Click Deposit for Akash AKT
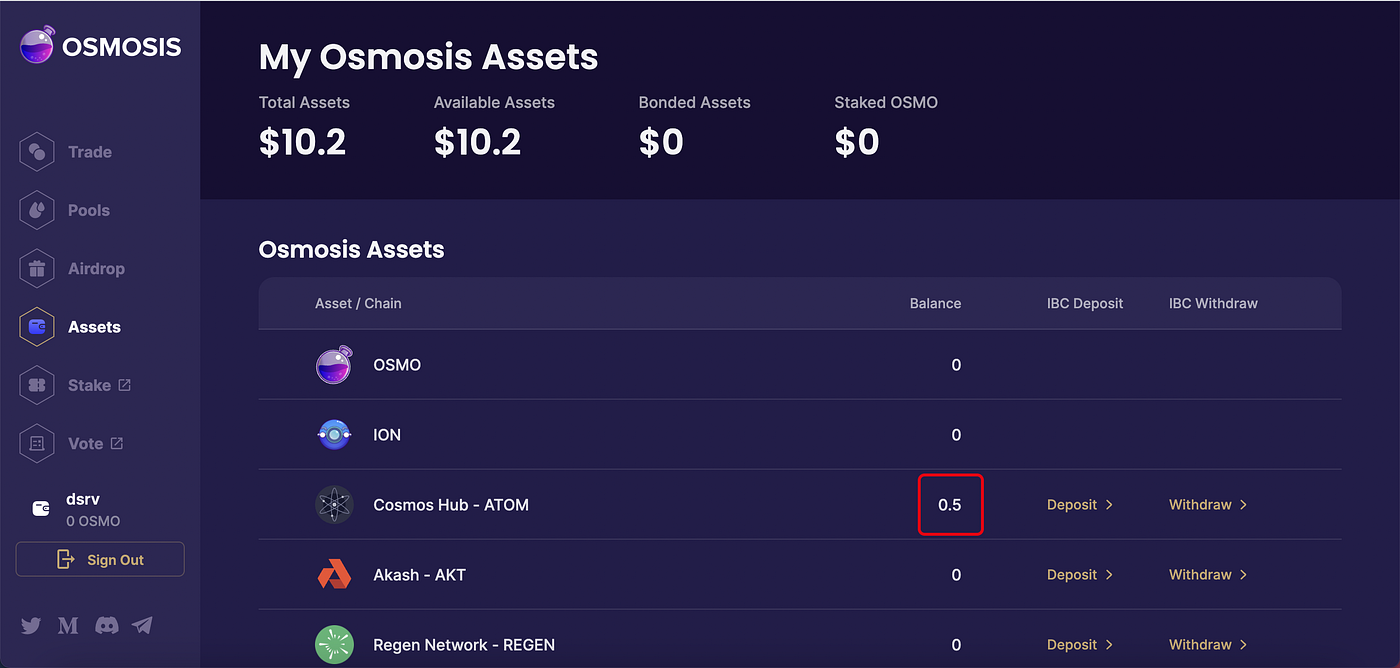 pos(1079,575)
